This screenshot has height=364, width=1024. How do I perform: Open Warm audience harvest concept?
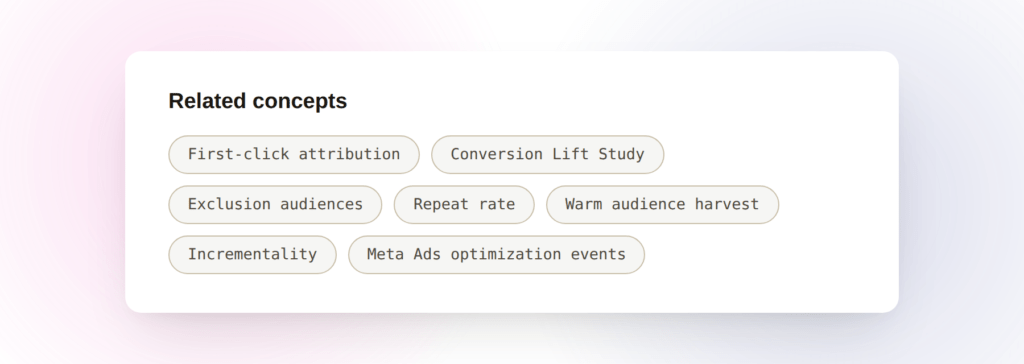click(x=662, y=205)
